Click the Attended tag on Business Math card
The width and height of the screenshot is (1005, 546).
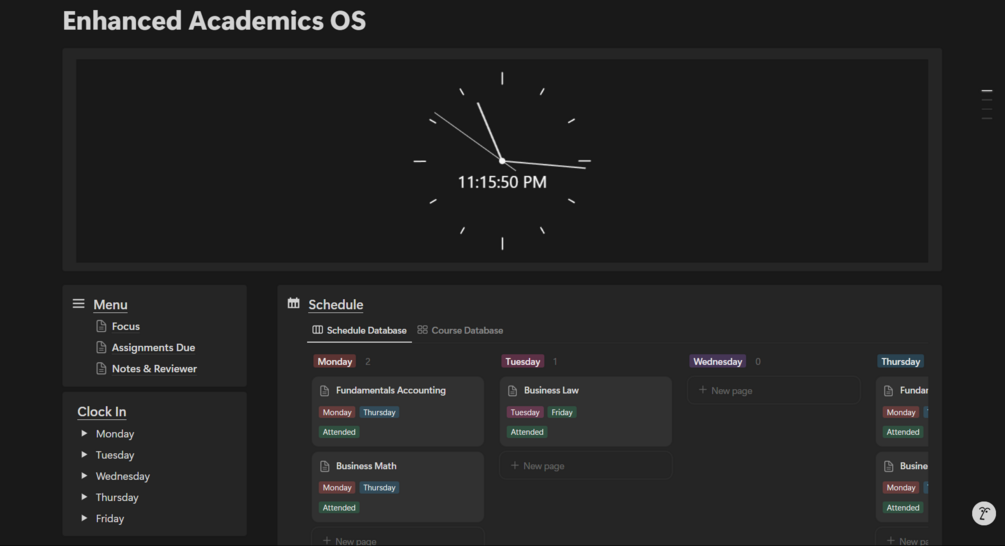339,508
